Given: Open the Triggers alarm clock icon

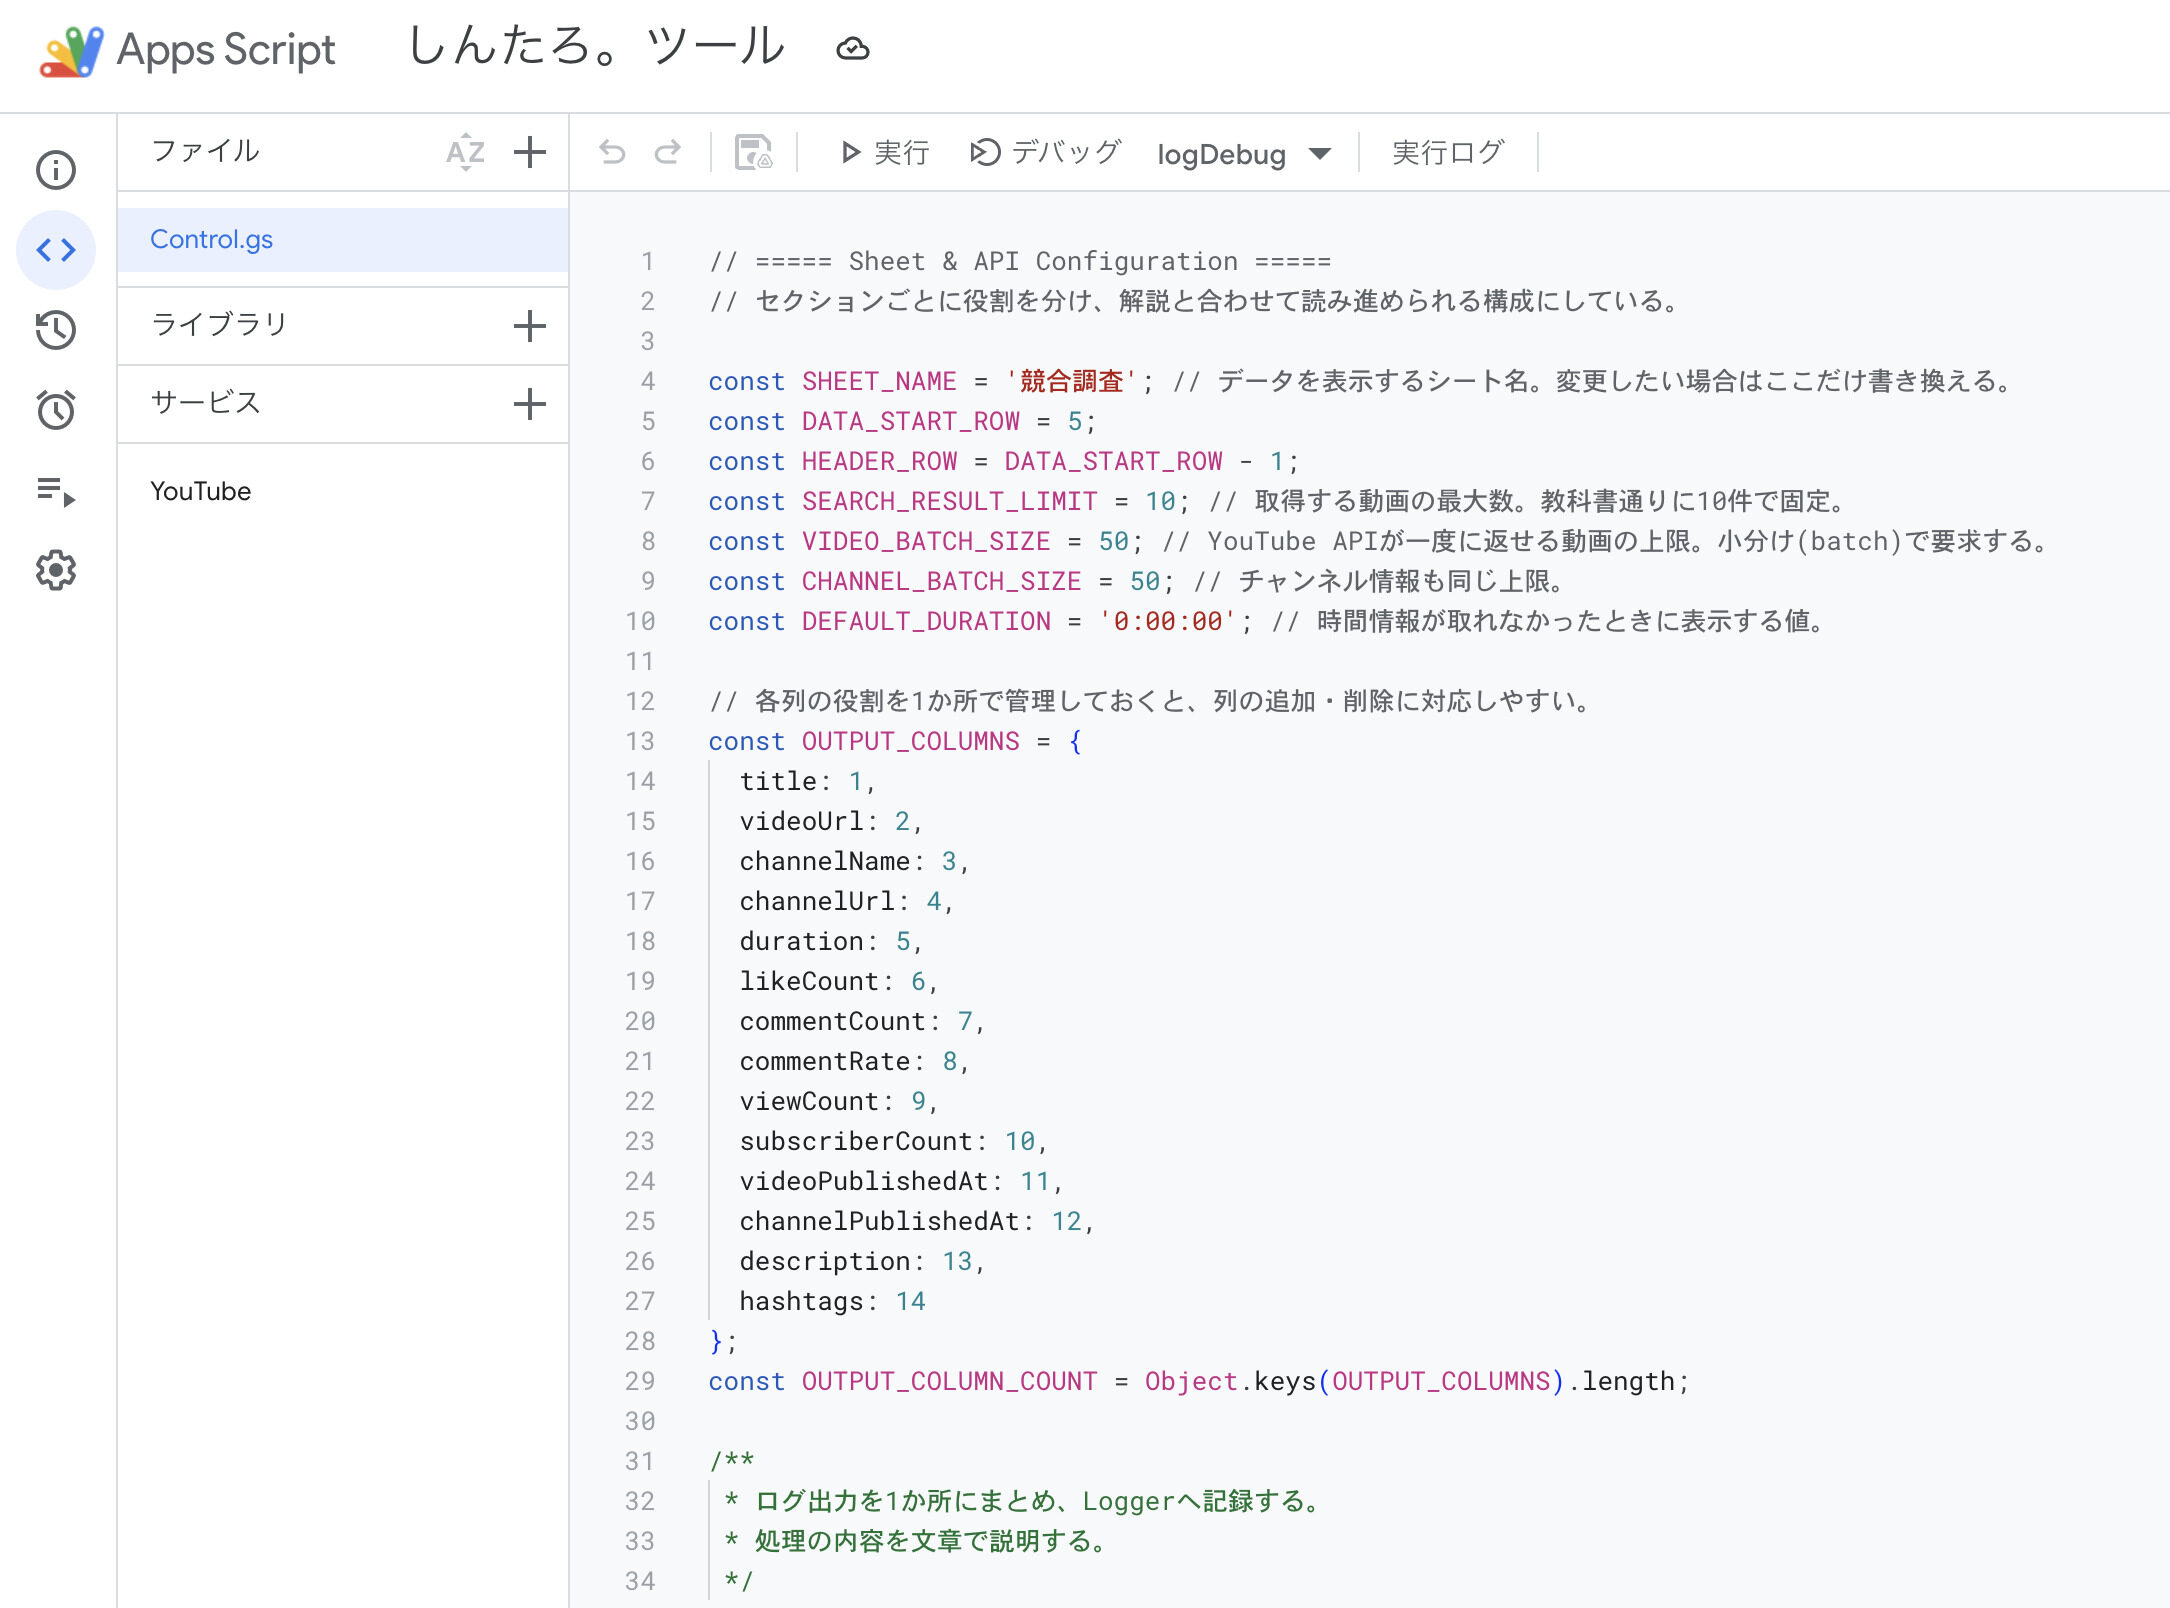Looking at the screenshot, I should [56, 410].
